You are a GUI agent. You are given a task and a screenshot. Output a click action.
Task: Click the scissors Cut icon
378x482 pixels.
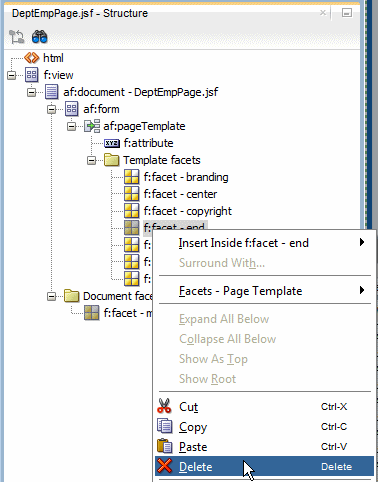click(x=164, y=406)
